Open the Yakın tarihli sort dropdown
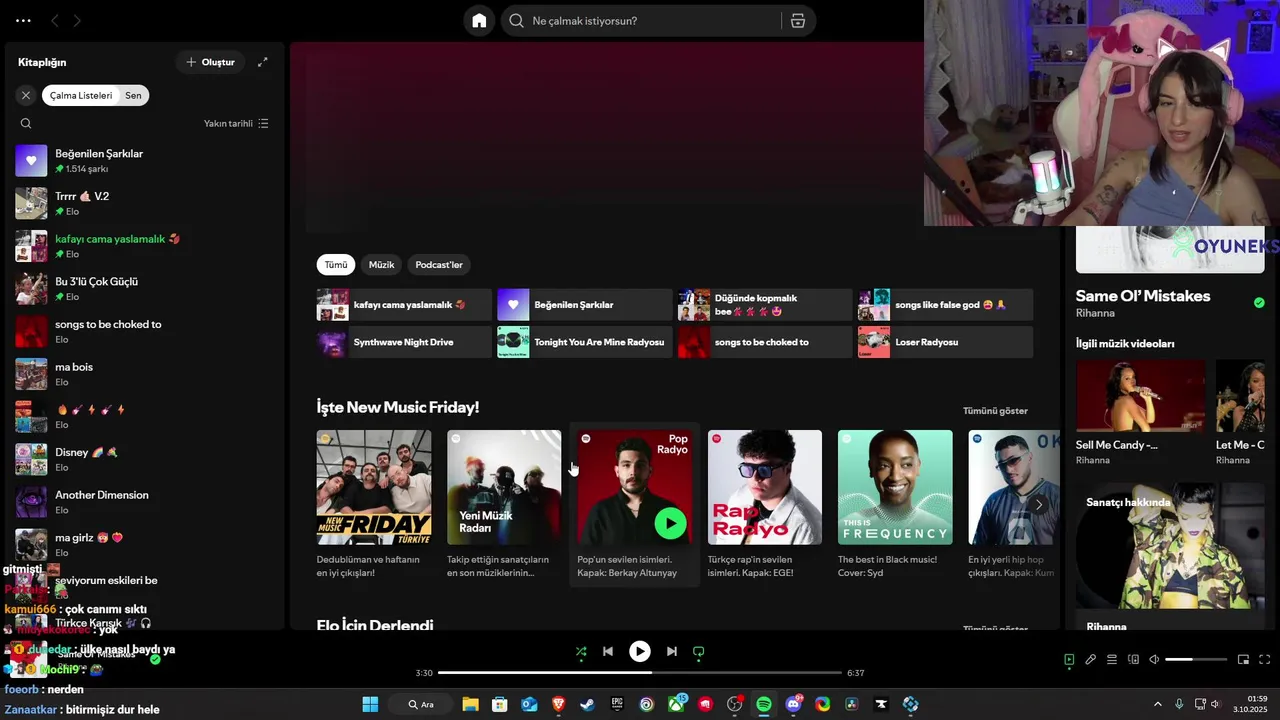 [236, 123]
